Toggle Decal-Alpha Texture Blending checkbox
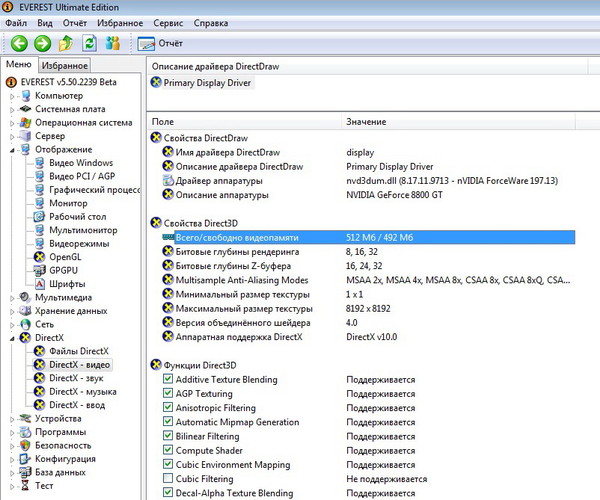 coord(168,492)
